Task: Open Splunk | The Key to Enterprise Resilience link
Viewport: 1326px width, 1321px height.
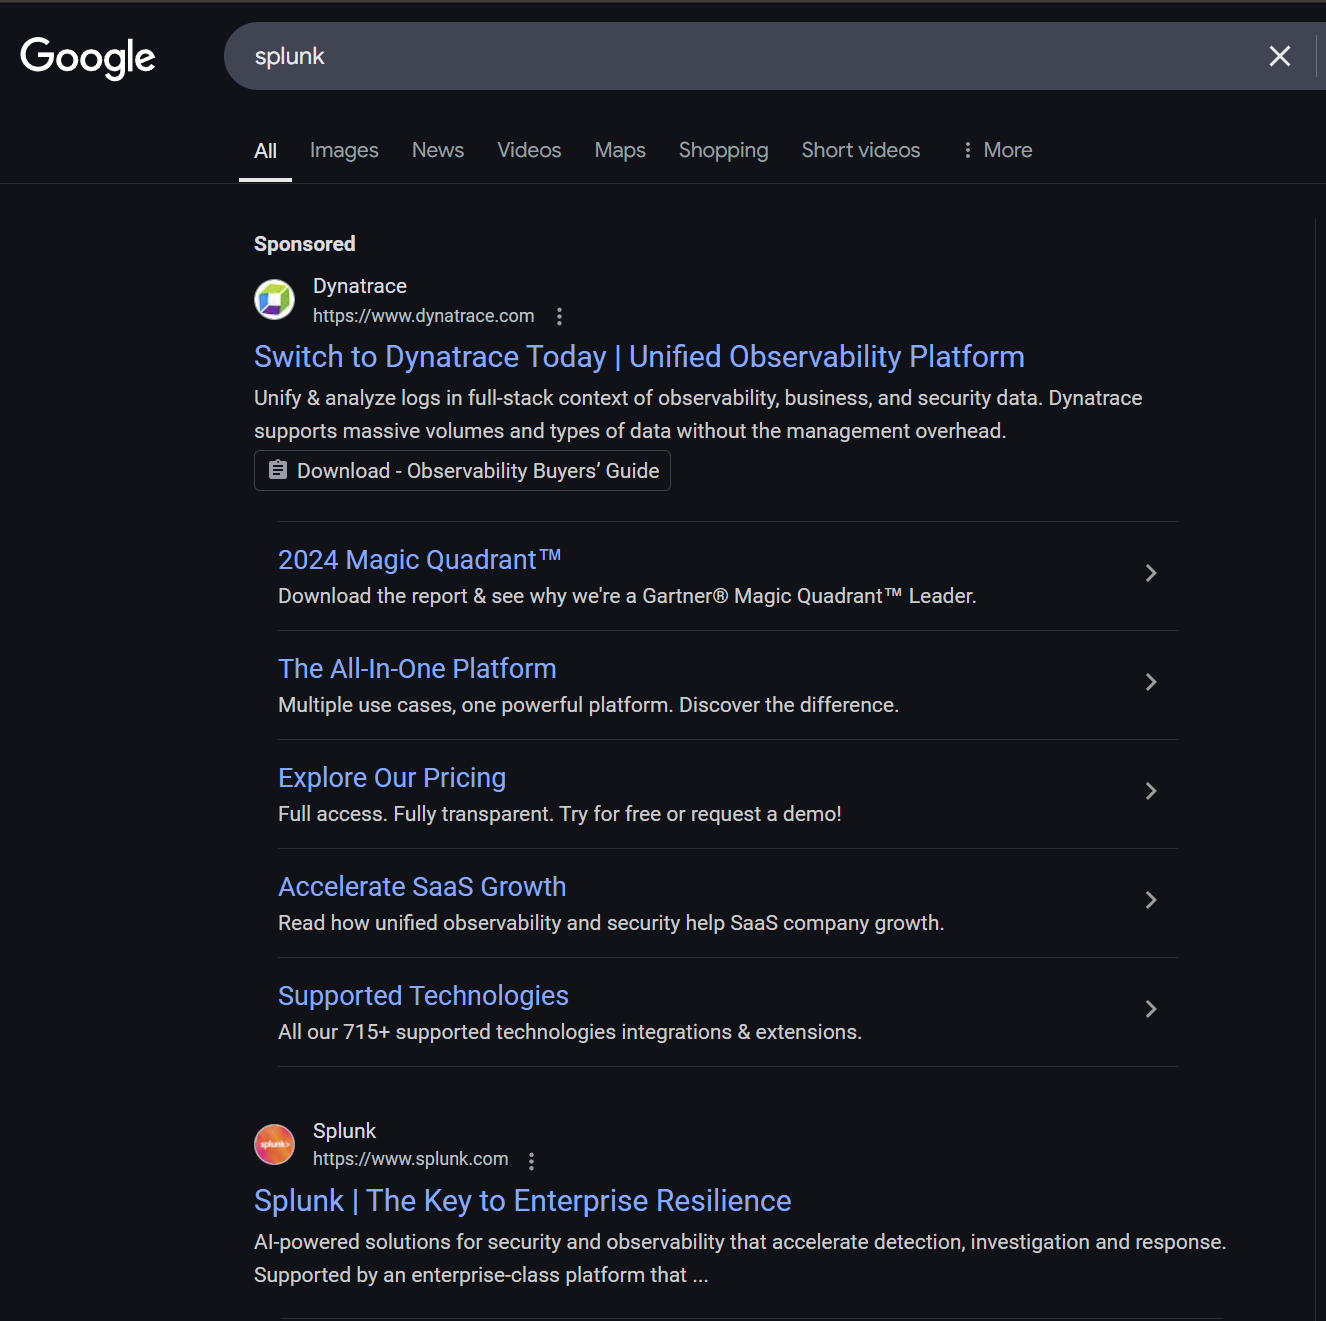Action: click(522, 1201)
